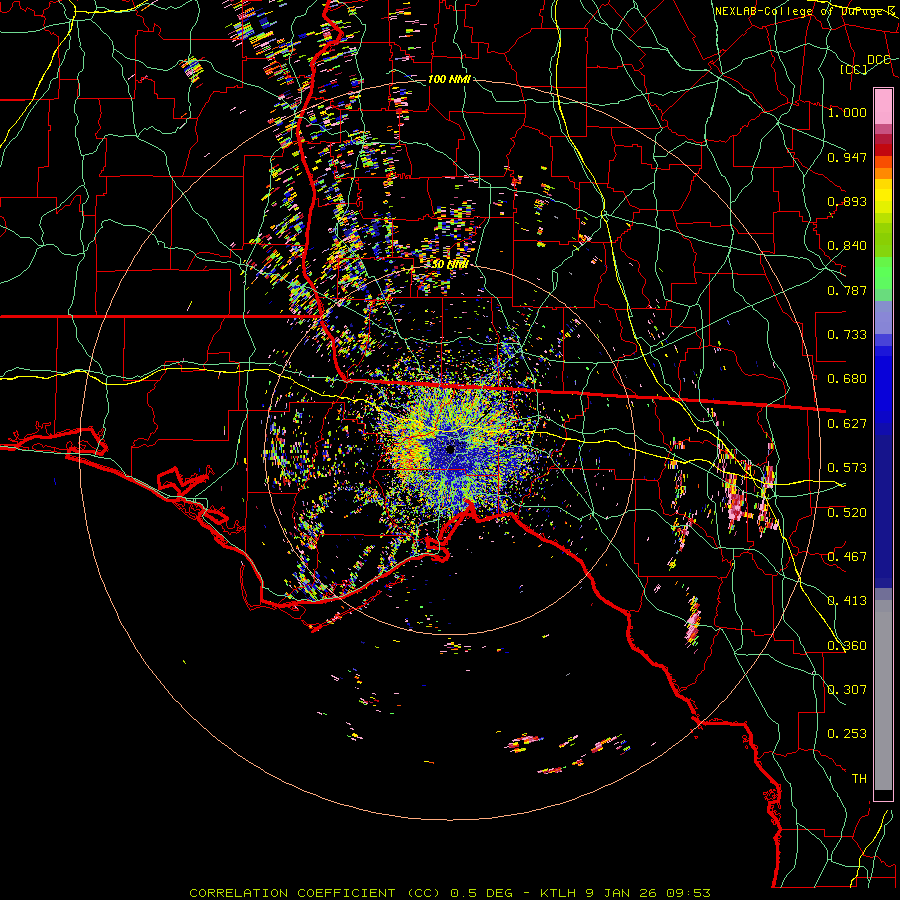Click the 0.787 scale value
Viewport: 900px width, 900px height.
point(847,290)
